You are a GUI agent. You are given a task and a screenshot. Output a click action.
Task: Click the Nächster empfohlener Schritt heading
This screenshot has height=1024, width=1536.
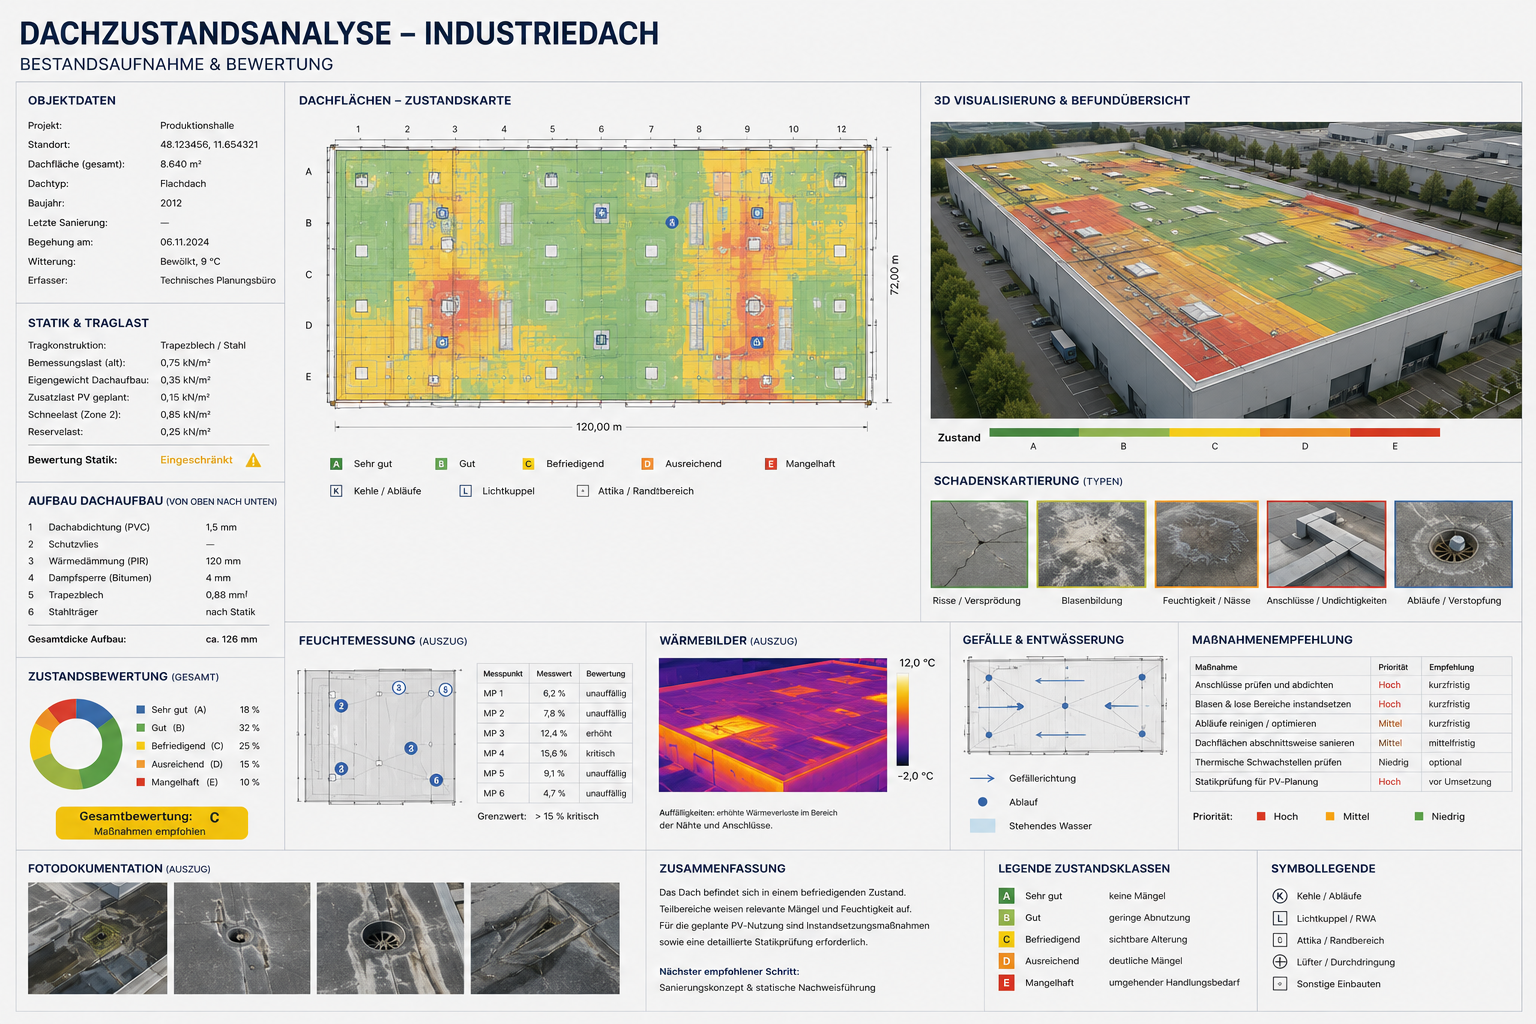(729, 971)
